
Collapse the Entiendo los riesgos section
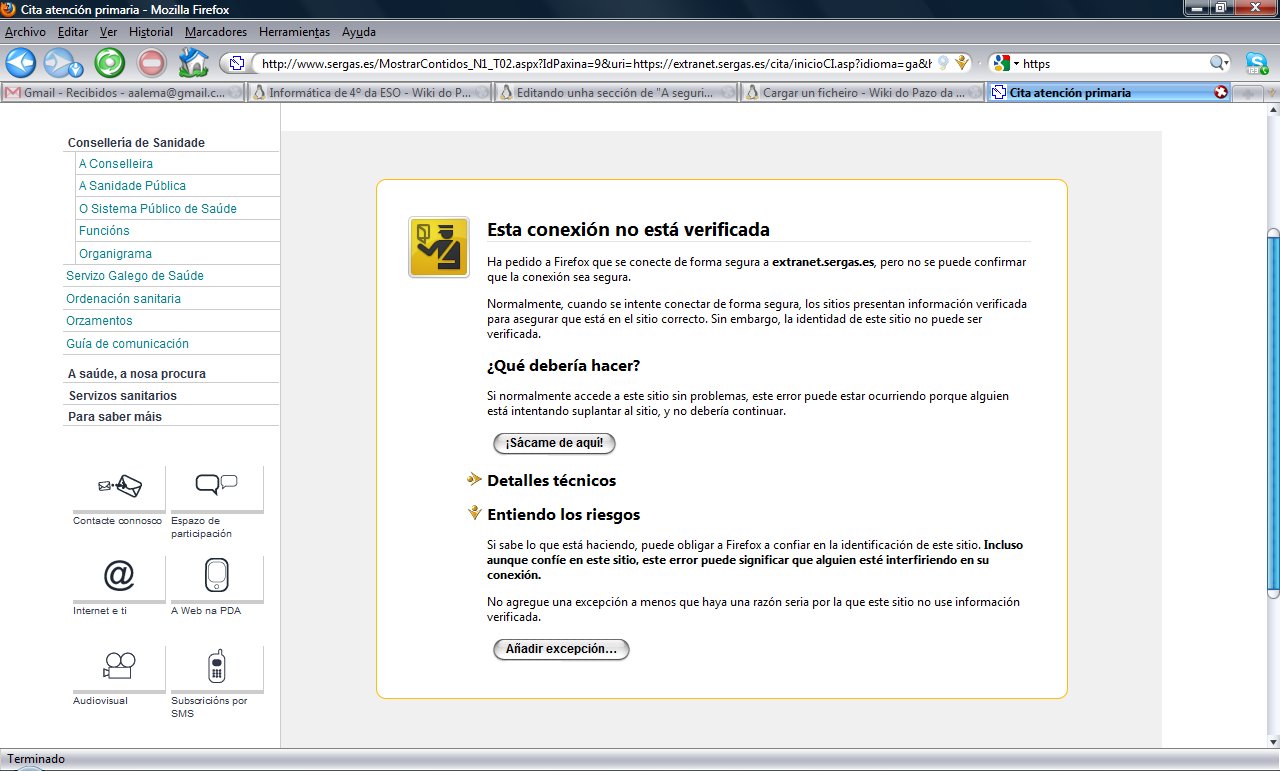click(563, 514)
